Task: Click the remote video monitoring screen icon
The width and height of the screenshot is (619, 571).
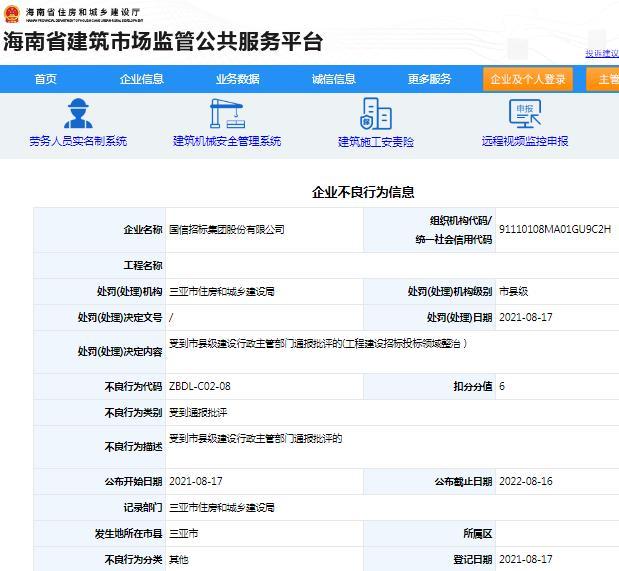Action: click(x=525, y=113)
